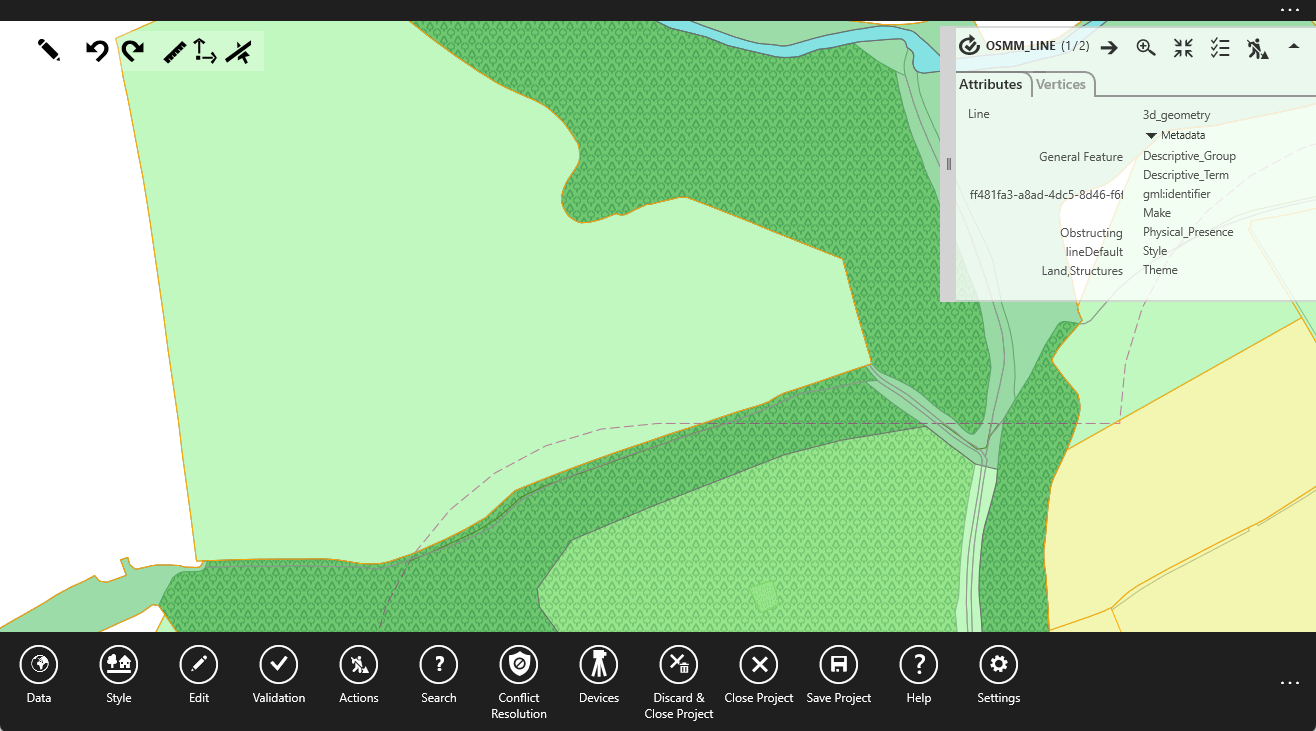The image size is (1316, 731).
Task: Click the refresh checkmark icon beside OSMM_LINE
Action: coord(968,46)
